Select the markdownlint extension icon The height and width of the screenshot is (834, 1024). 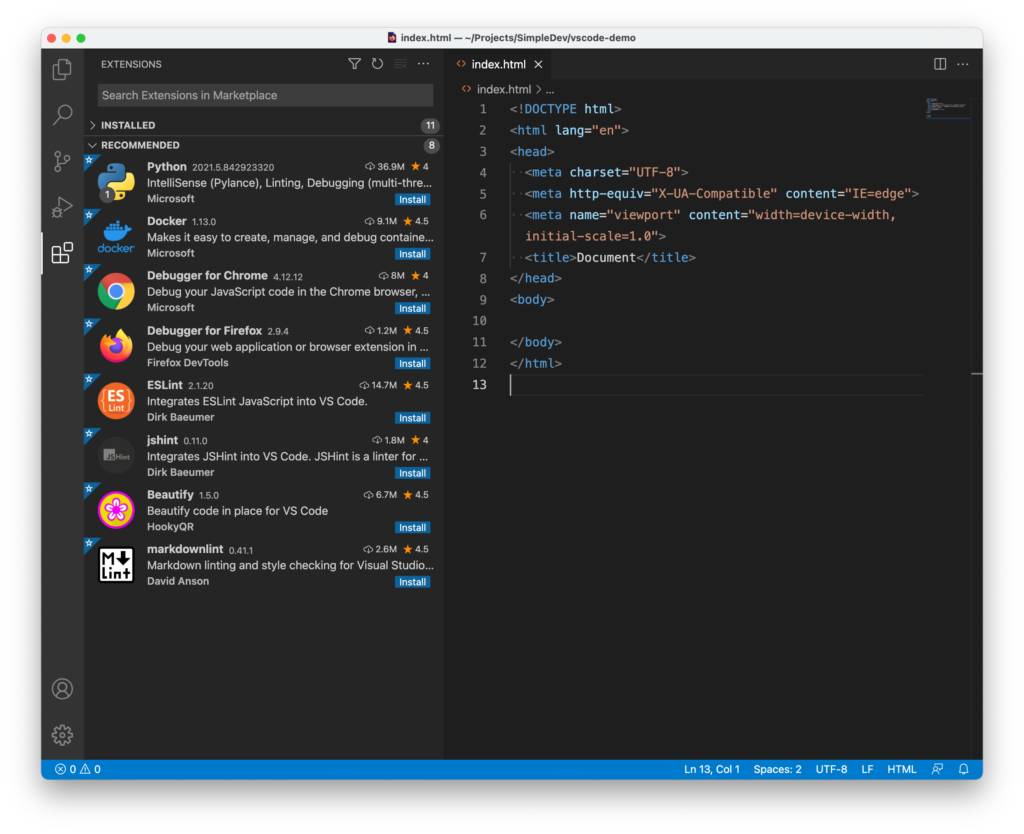coord(116,564)
